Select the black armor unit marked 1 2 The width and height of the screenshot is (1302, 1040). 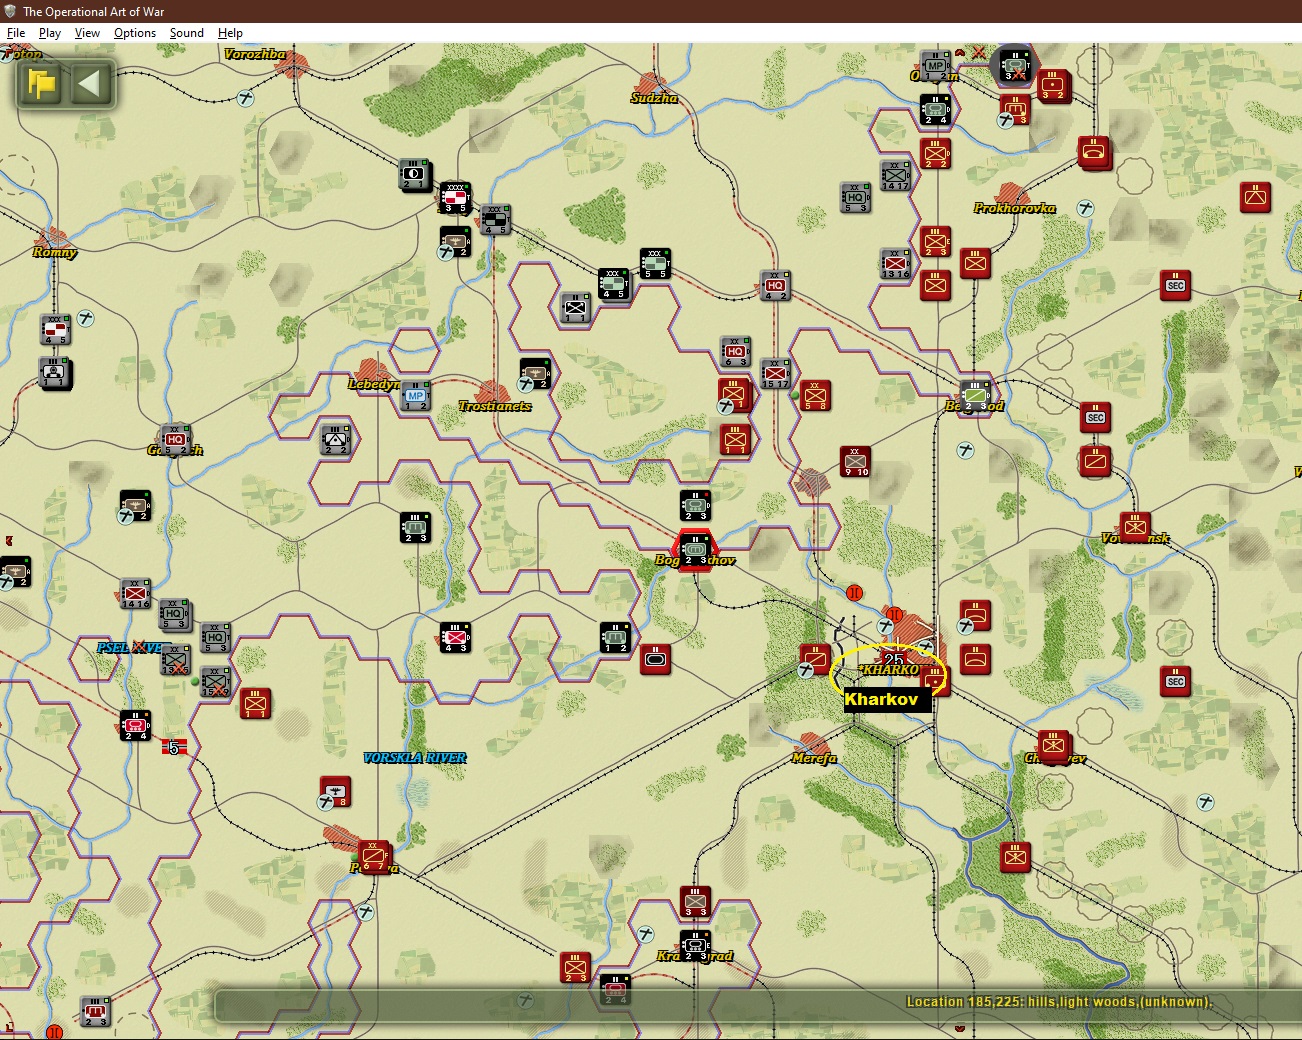615,638
